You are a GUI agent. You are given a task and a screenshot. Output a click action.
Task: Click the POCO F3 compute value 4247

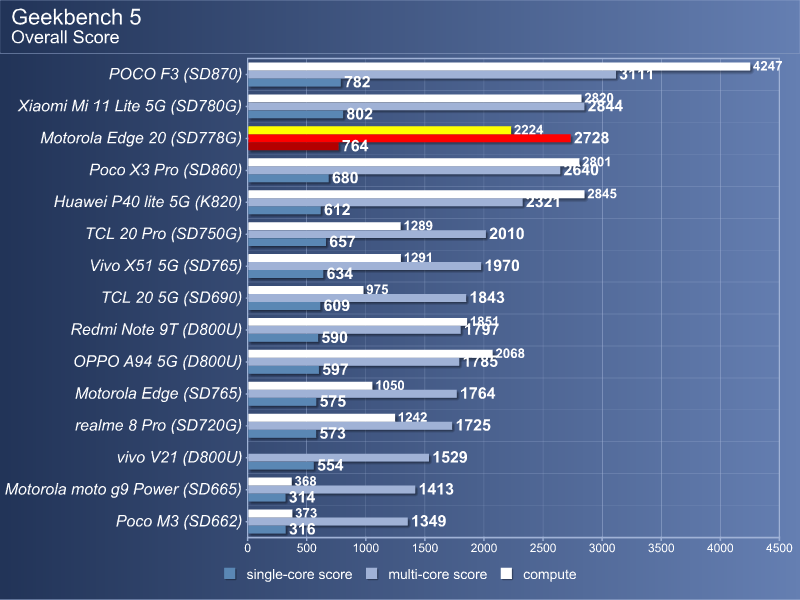[767, 66]
